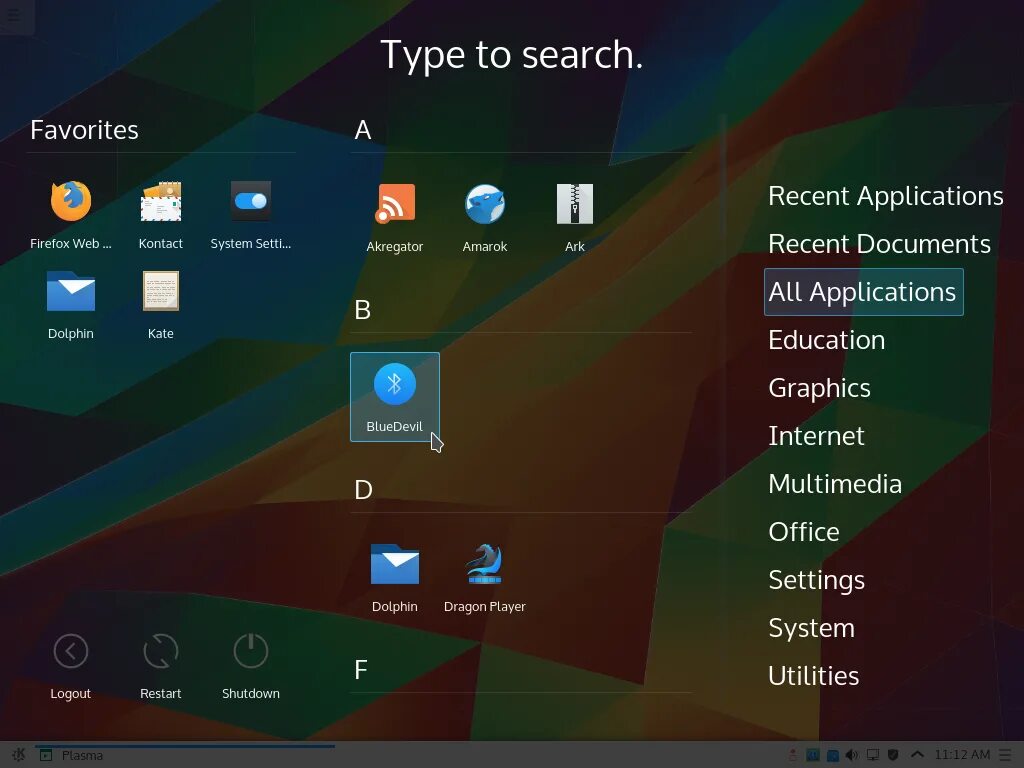This screenshot has width=1024, height=768.
Task: Open Akregator feed reader
Action: [394, 217]
